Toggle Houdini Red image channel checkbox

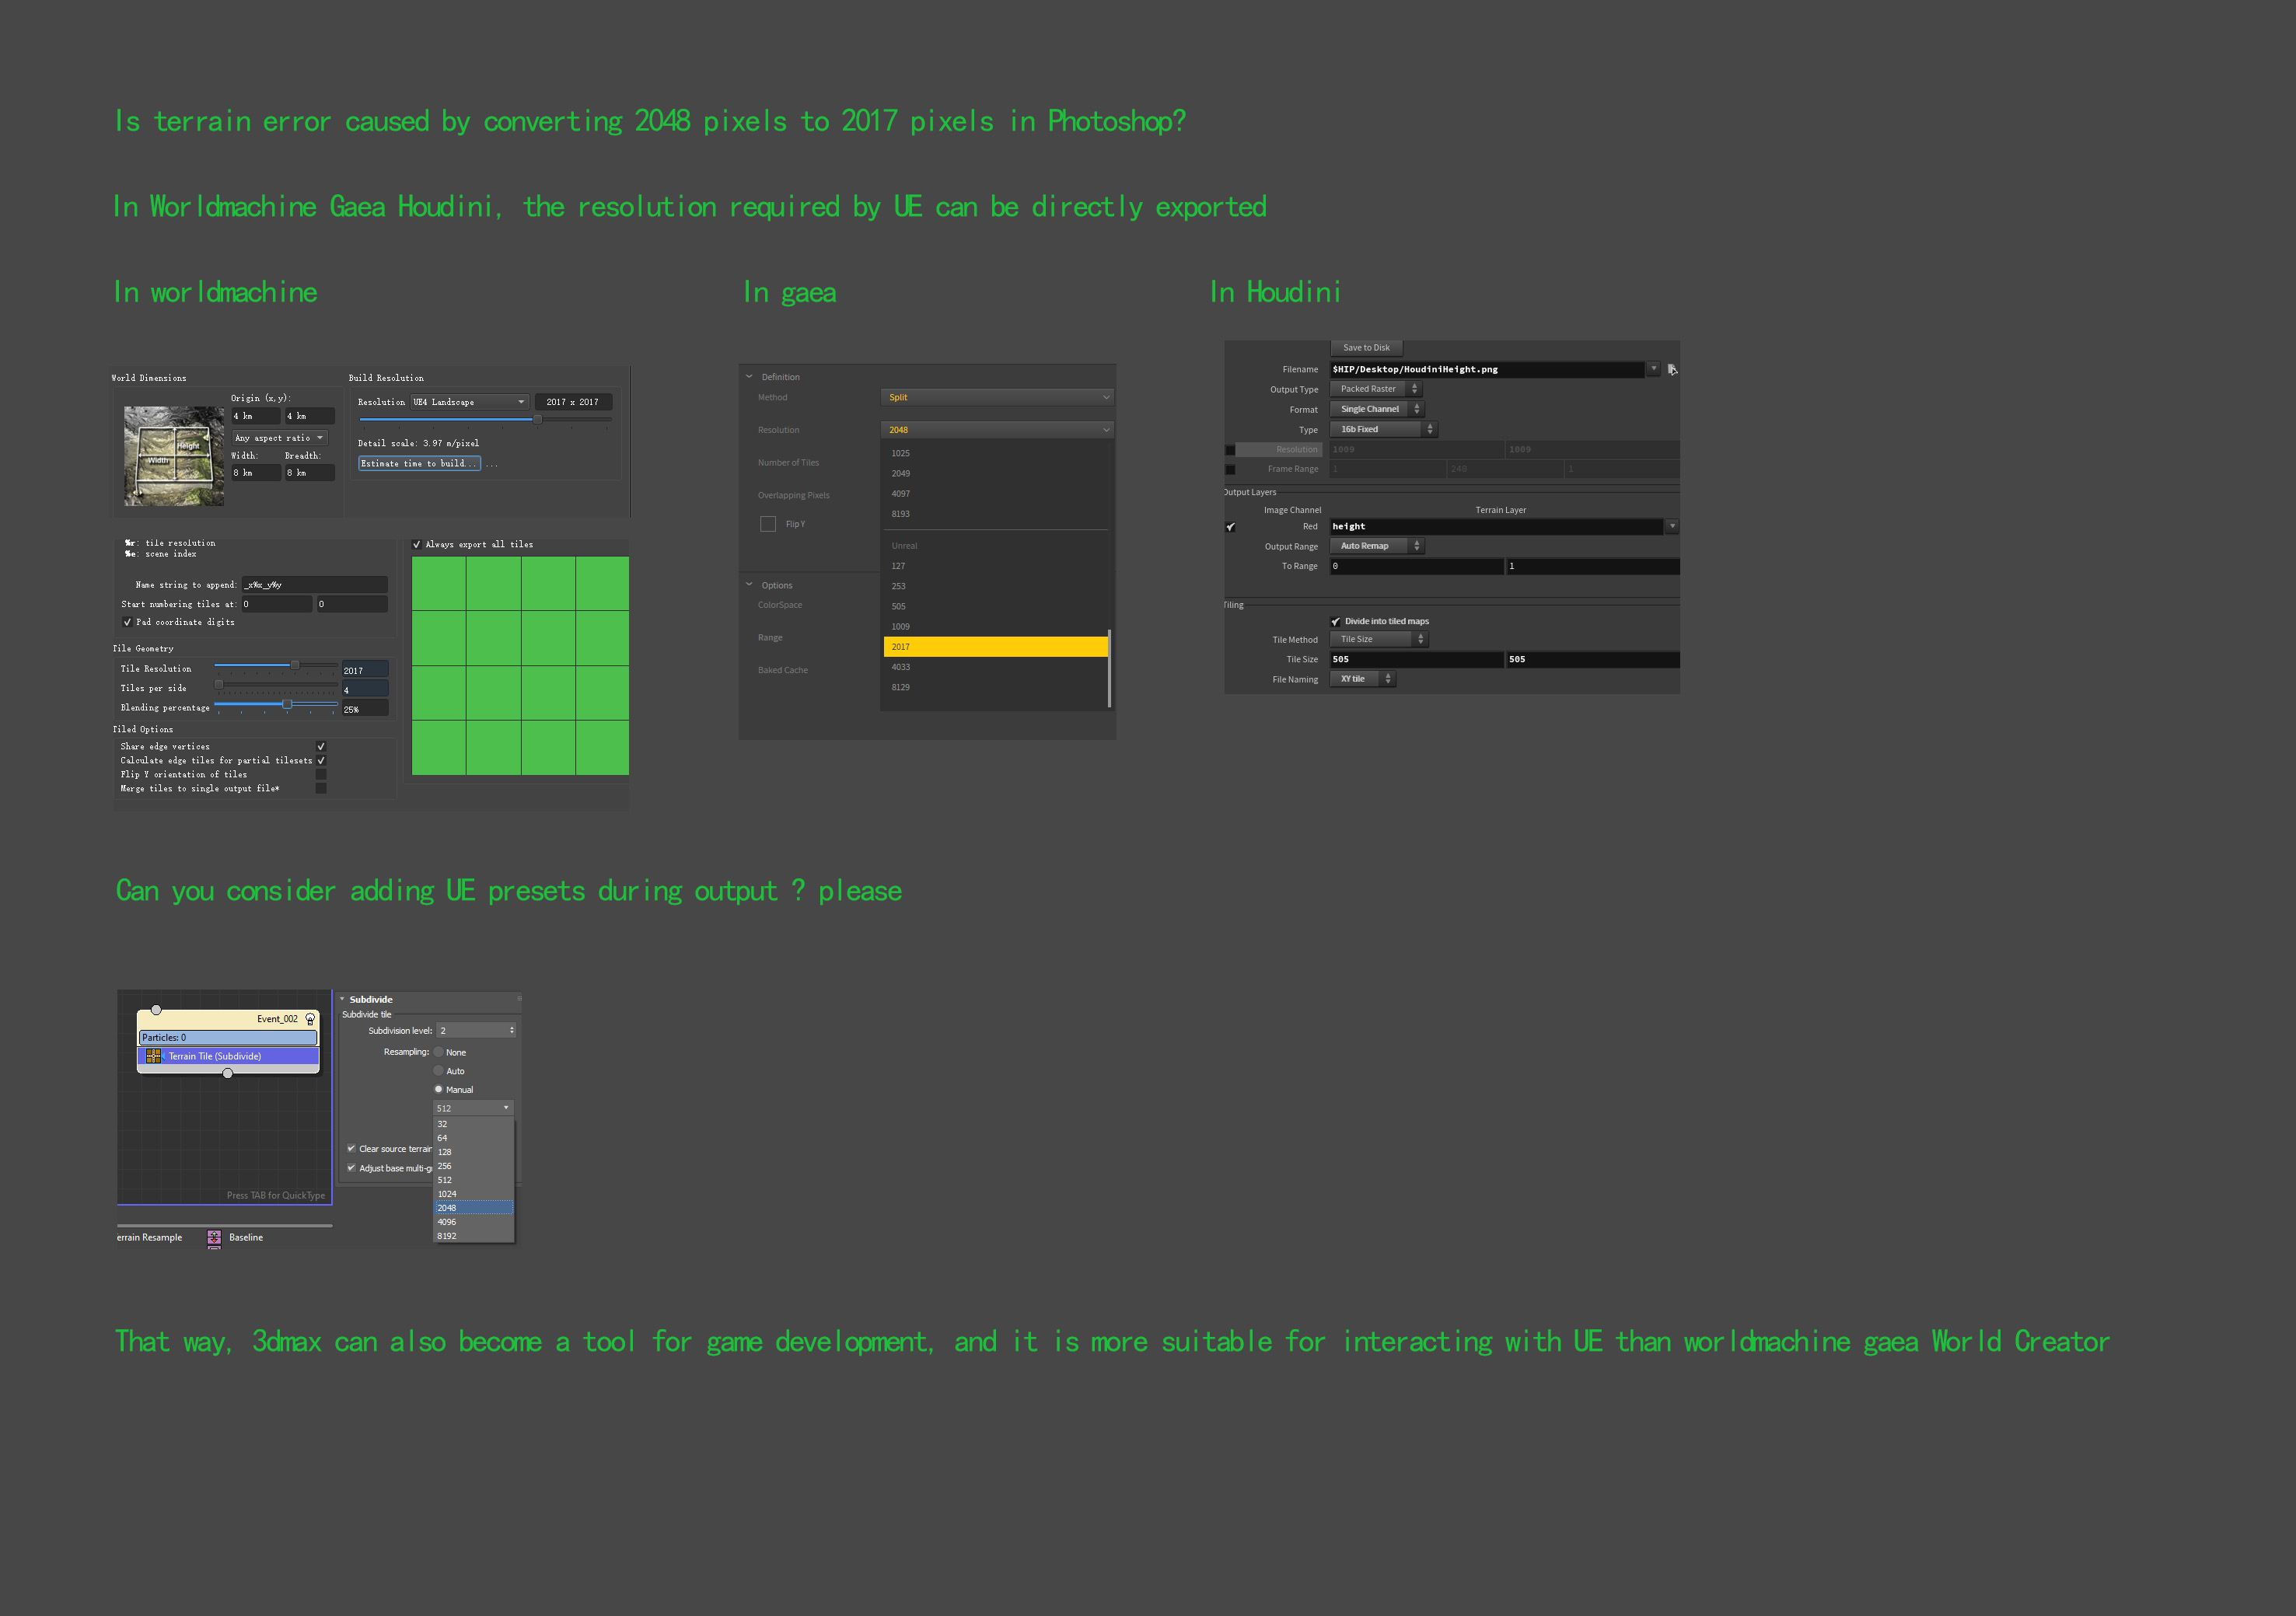click(1230, 526)
